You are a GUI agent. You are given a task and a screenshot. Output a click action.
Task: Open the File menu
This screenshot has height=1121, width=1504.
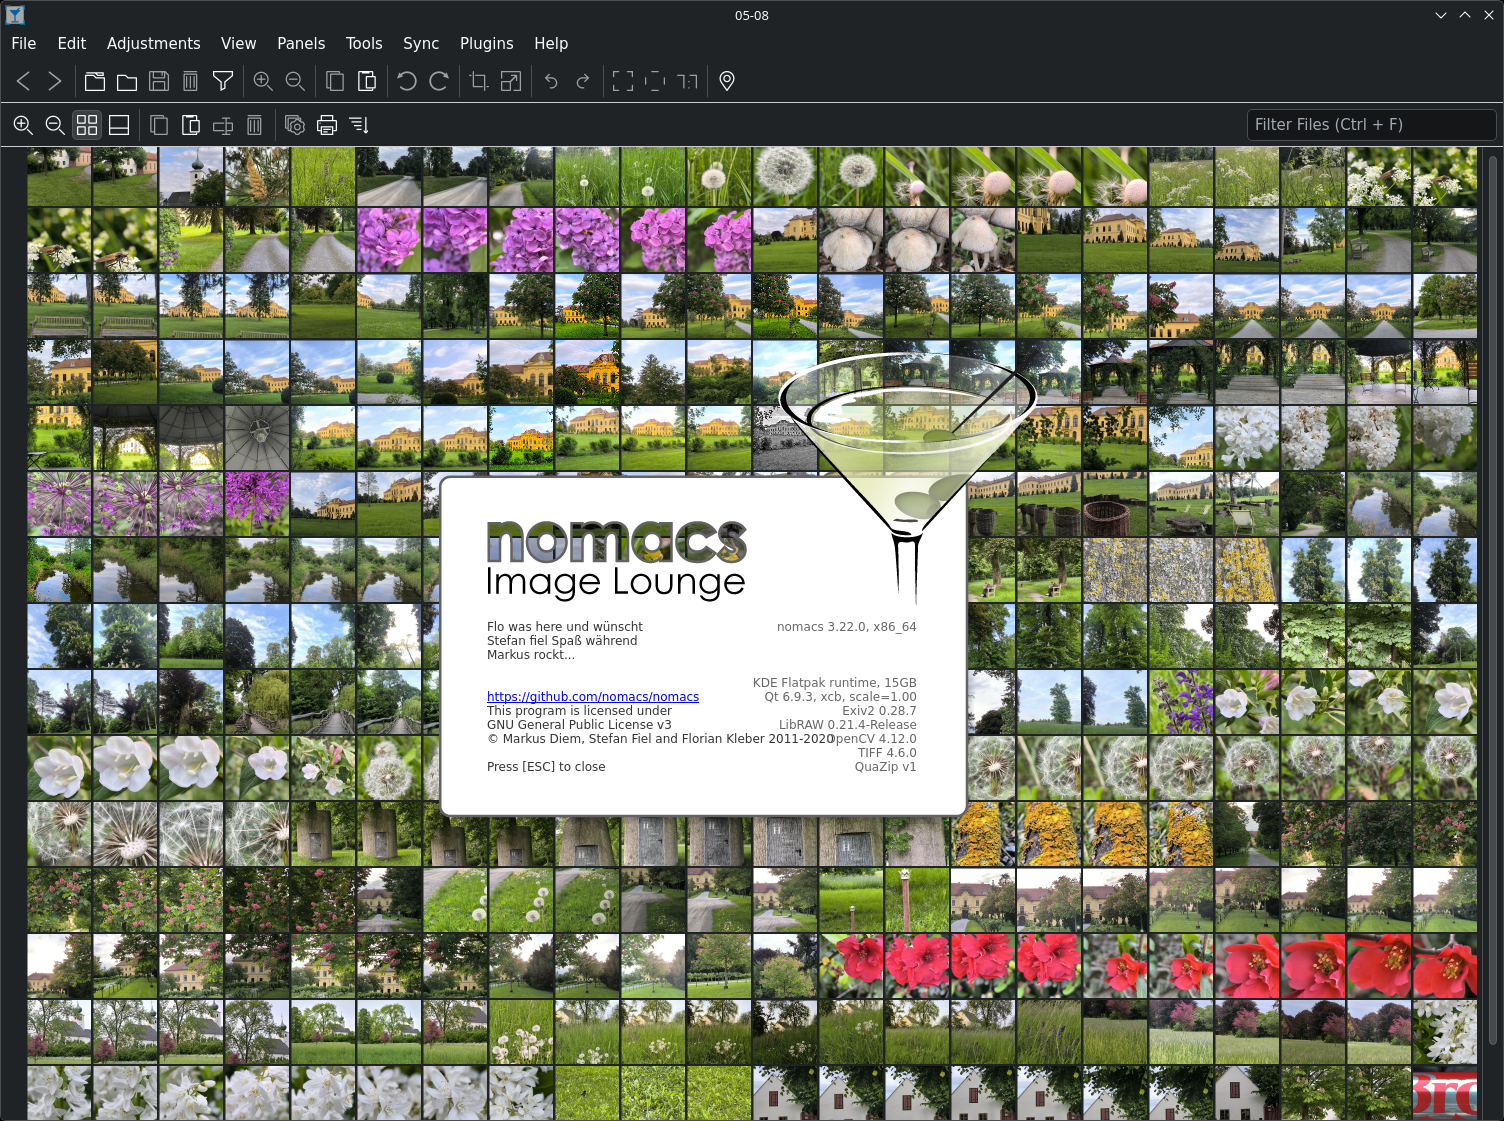[x=24, y=43]
